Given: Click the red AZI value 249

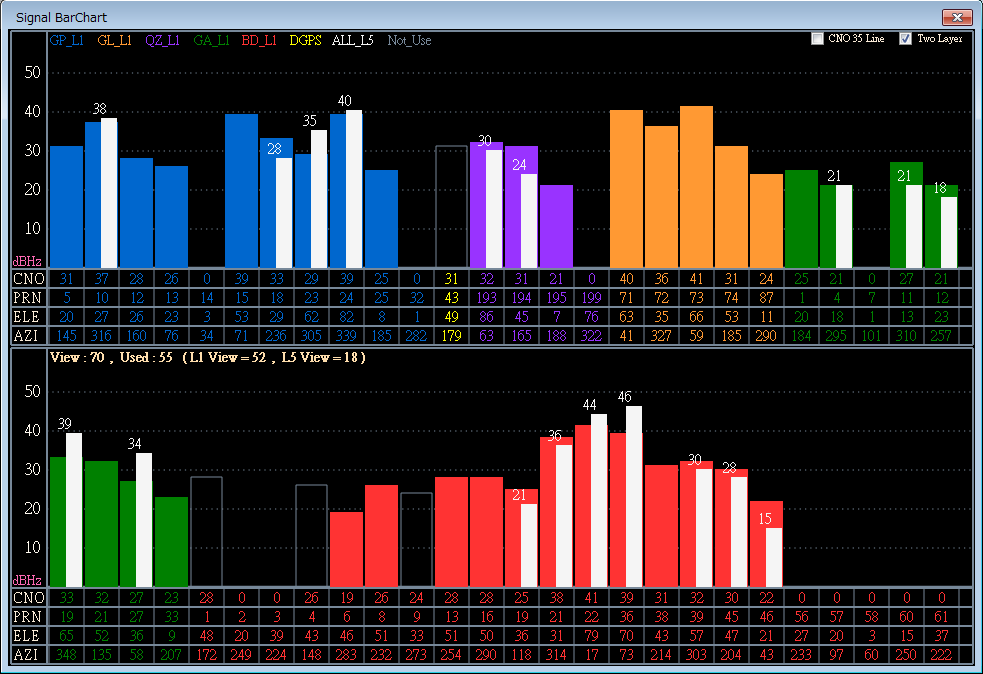Looking at the screenshot, I should [241, 655].
